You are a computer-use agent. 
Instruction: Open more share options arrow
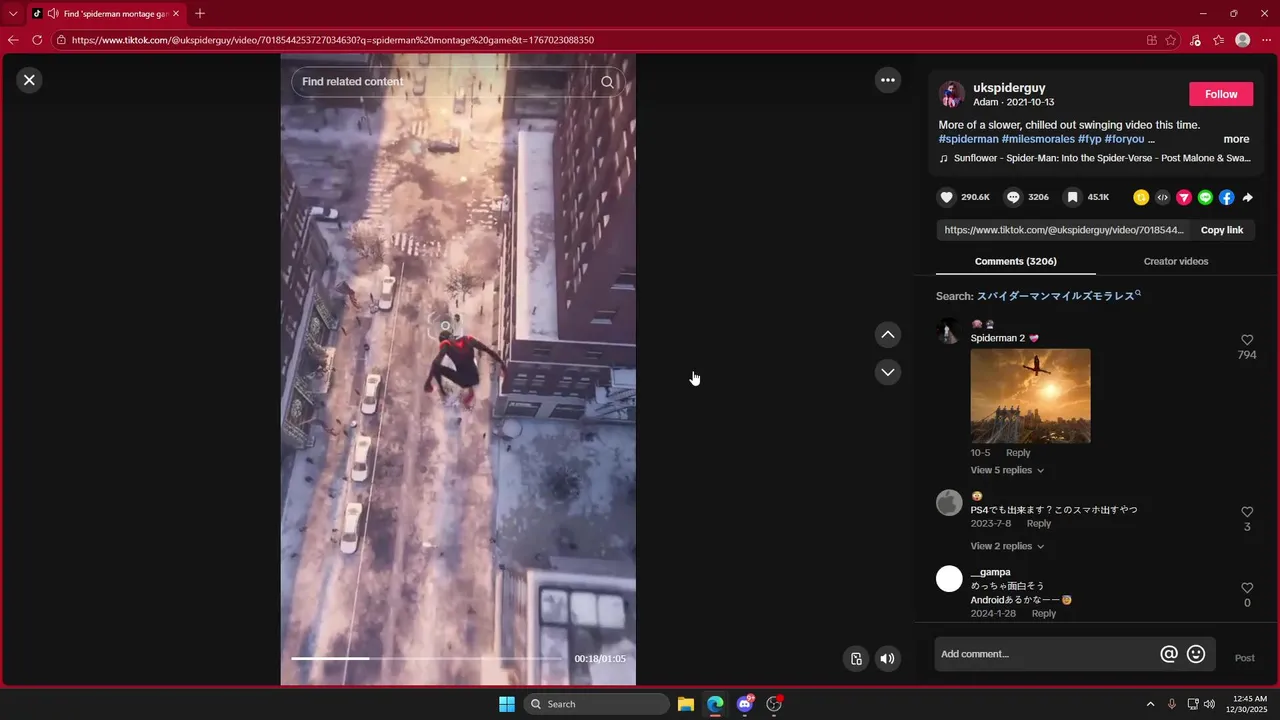point(1247,197)
